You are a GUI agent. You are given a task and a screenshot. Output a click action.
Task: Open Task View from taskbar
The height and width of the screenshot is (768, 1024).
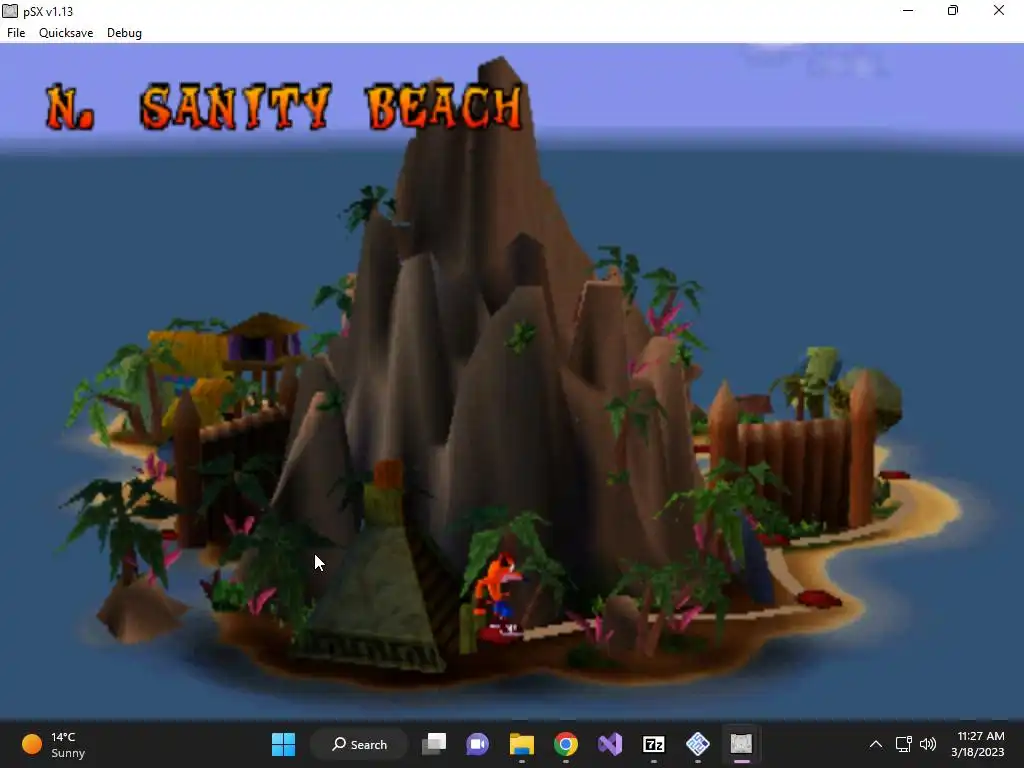click(434, 744)
